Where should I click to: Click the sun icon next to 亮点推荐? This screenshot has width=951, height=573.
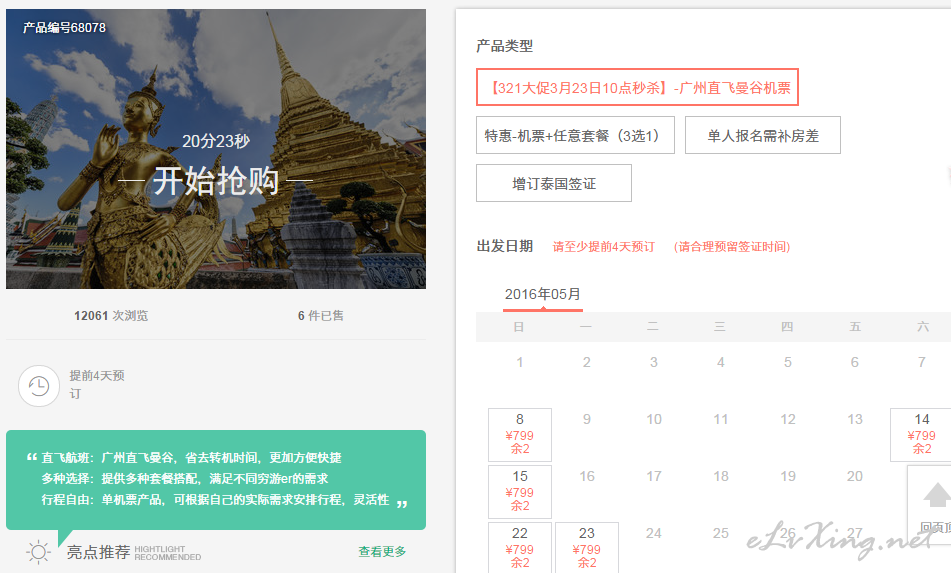click(x=39, y=552)
